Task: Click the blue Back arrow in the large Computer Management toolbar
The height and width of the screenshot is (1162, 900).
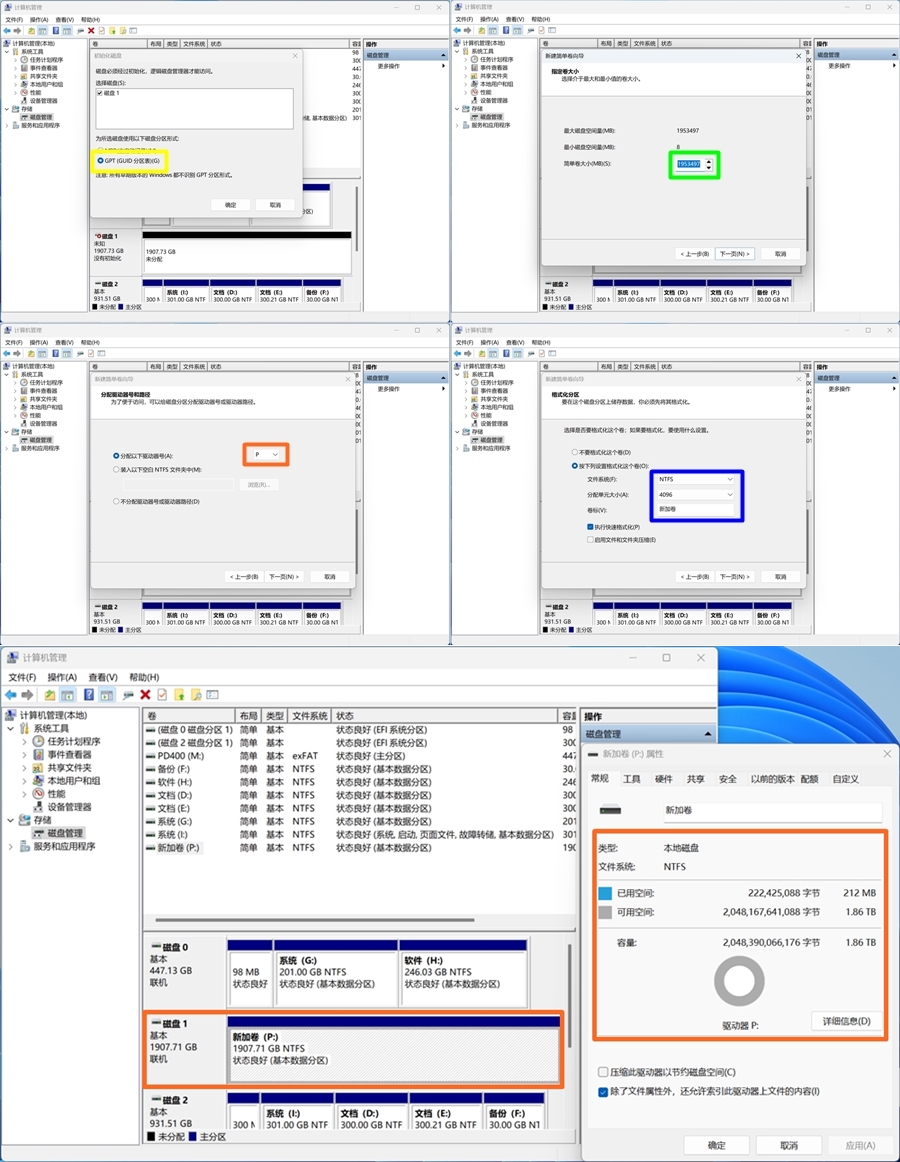Action: click(x=10, y=694)
